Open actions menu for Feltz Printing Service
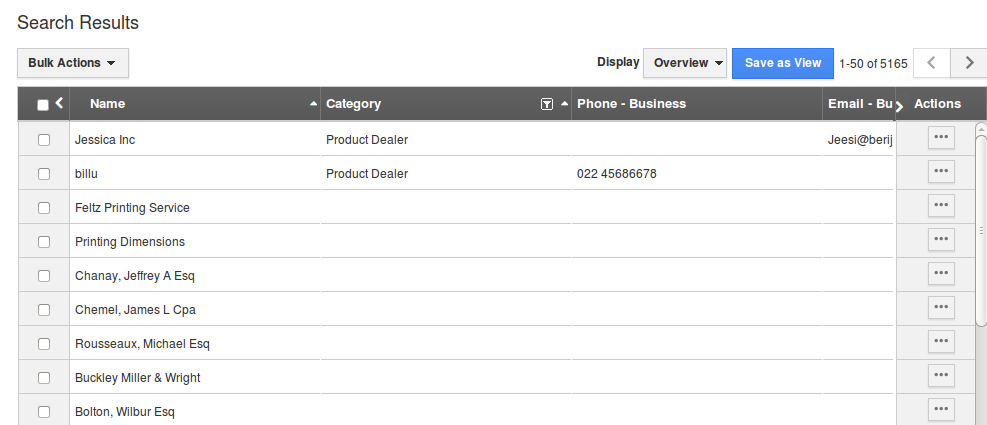The image size is (987, 425). 941,205
